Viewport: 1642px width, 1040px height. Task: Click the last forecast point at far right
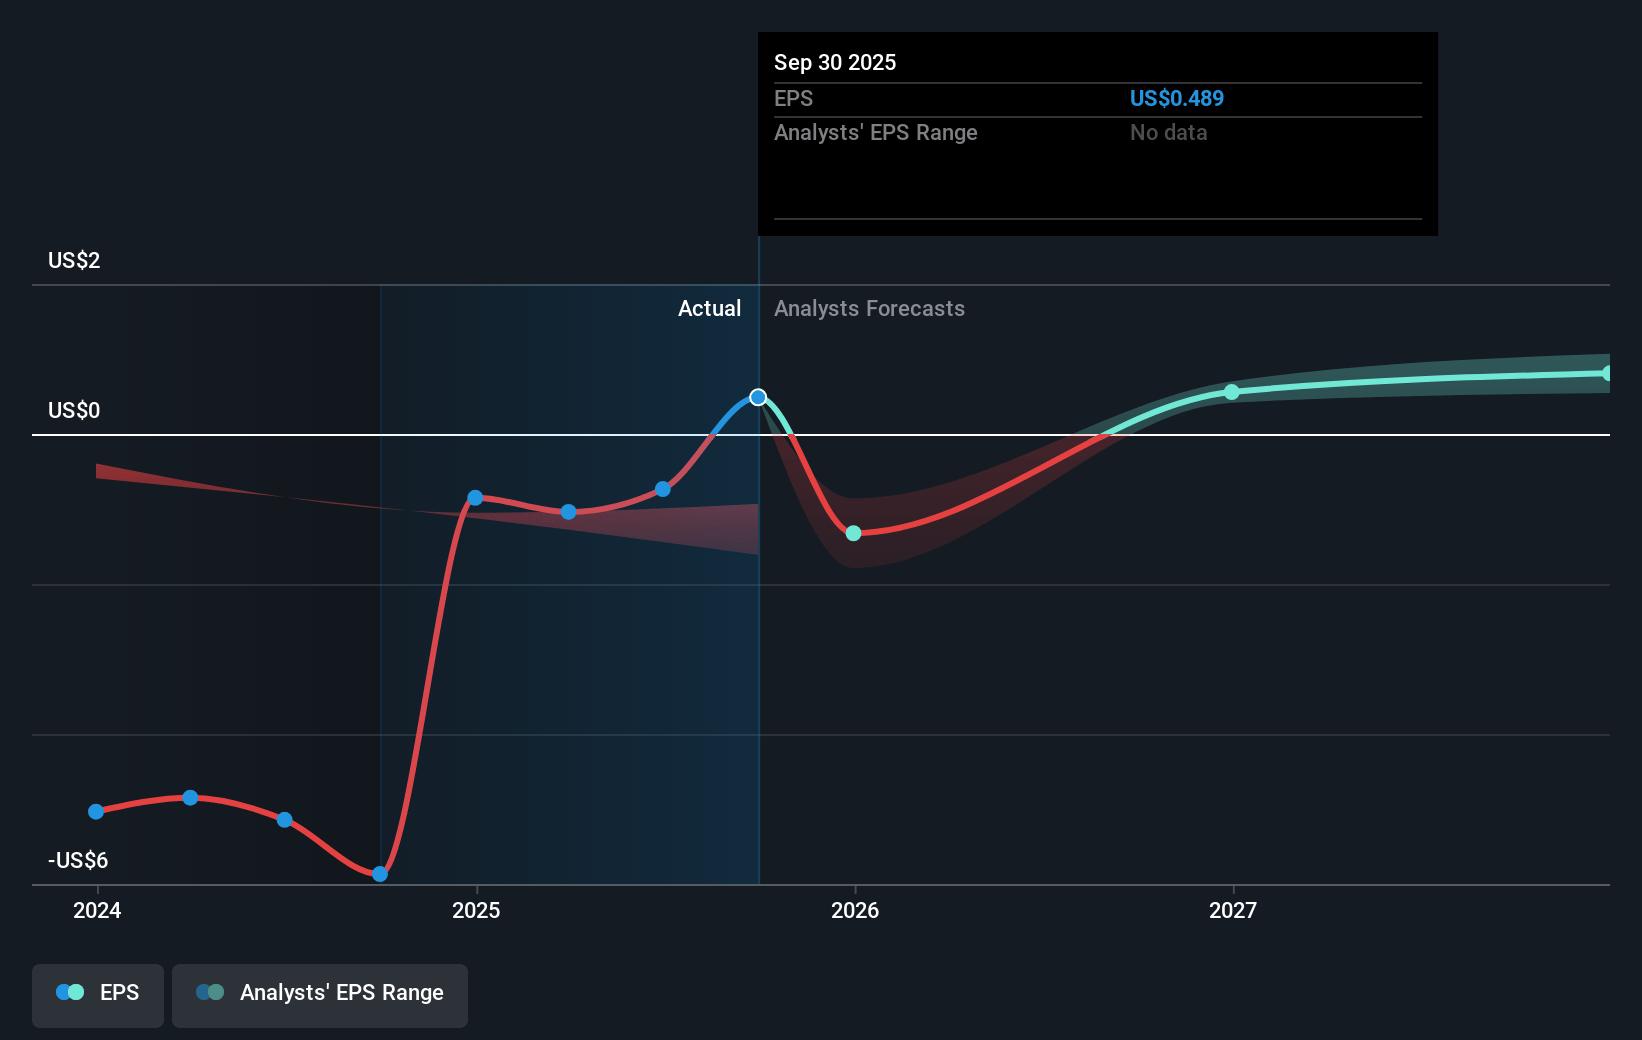[x=1607, y=373]
